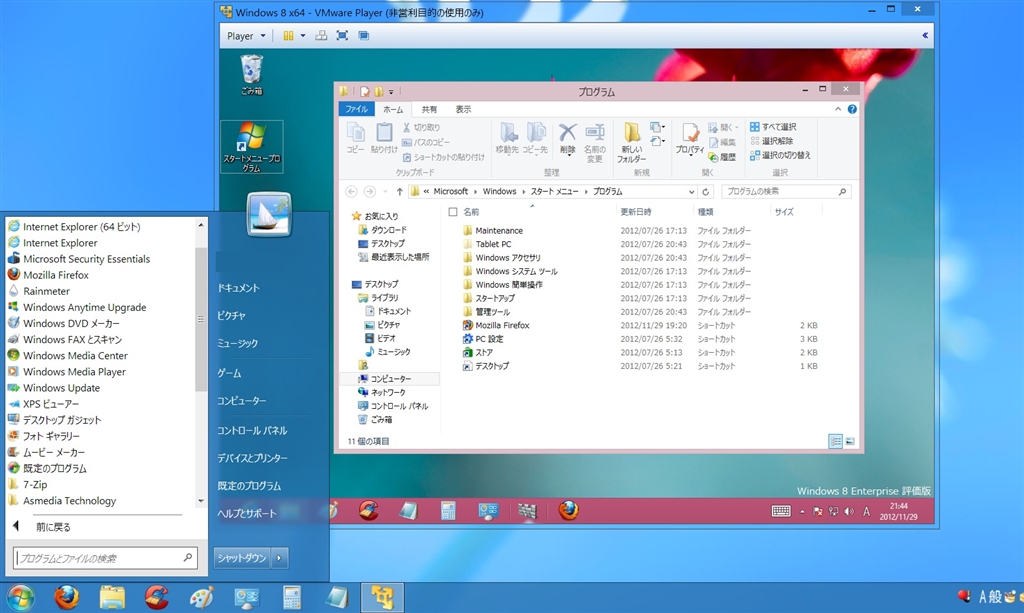Expand the shutdown options arrow

[x=280, y=558]
